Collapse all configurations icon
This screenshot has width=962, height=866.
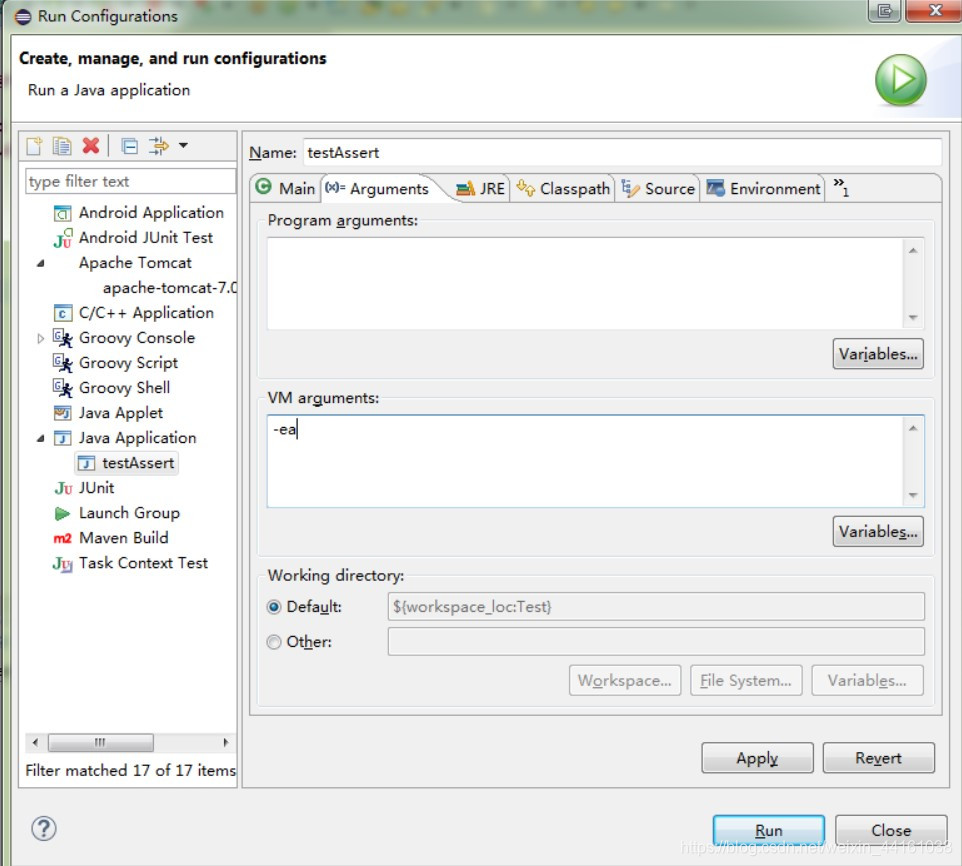coord(129,146)
